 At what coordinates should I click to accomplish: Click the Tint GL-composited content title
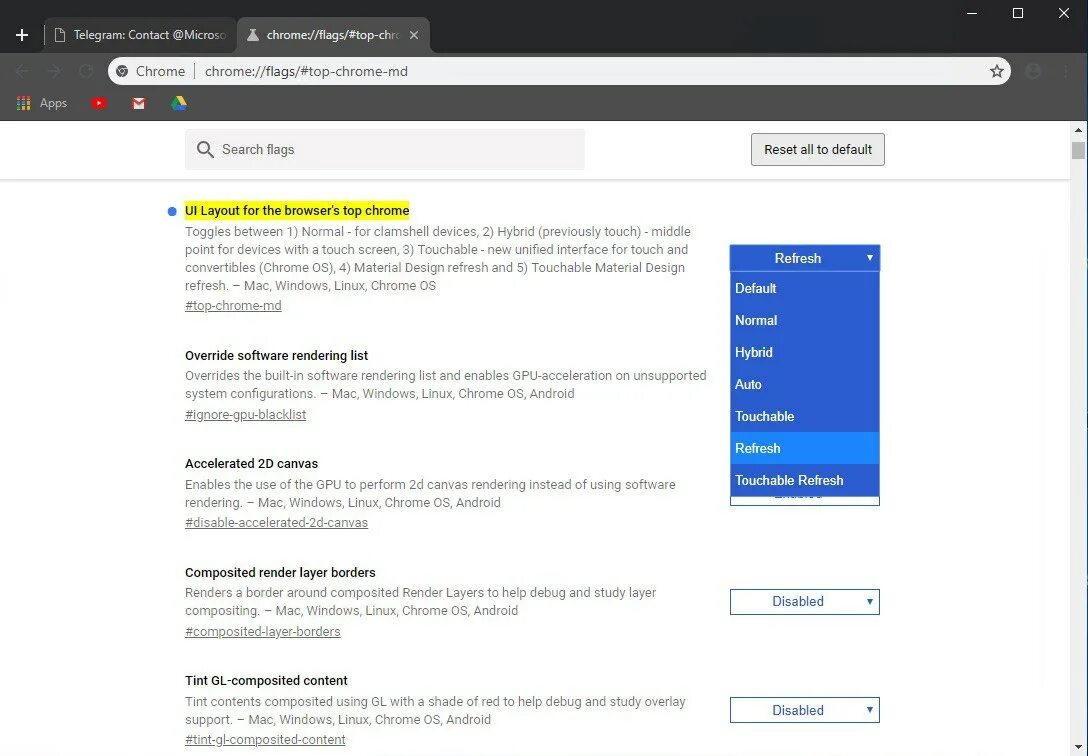(266, 681)
